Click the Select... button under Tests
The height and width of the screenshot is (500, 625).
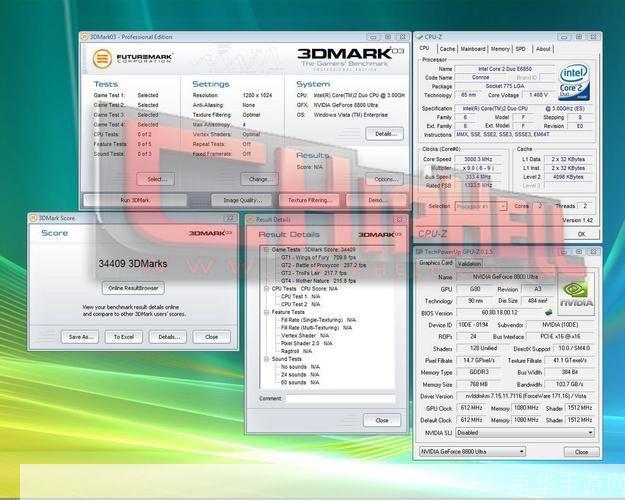[x=157, y=179]
